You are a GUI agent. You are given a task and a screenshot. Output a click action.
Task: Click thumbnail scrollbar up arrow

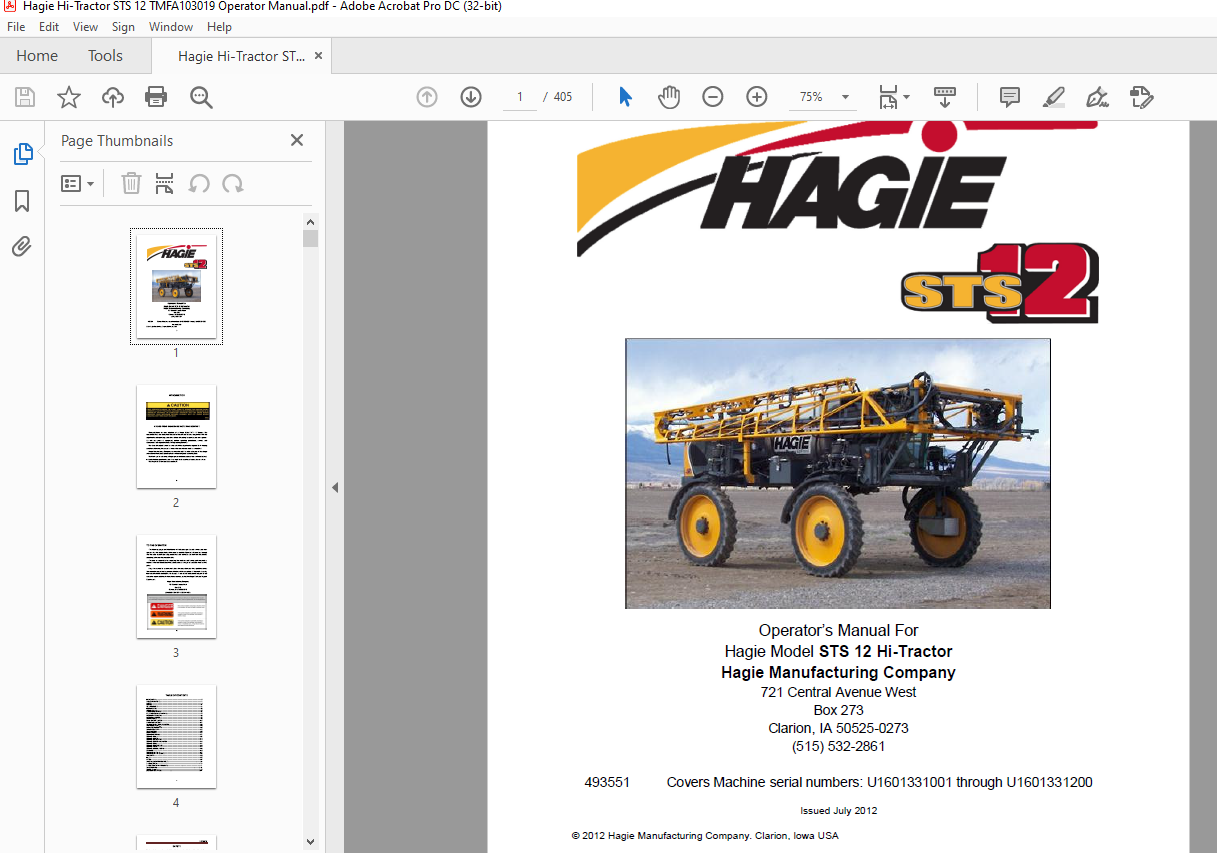tap(310, 222)
